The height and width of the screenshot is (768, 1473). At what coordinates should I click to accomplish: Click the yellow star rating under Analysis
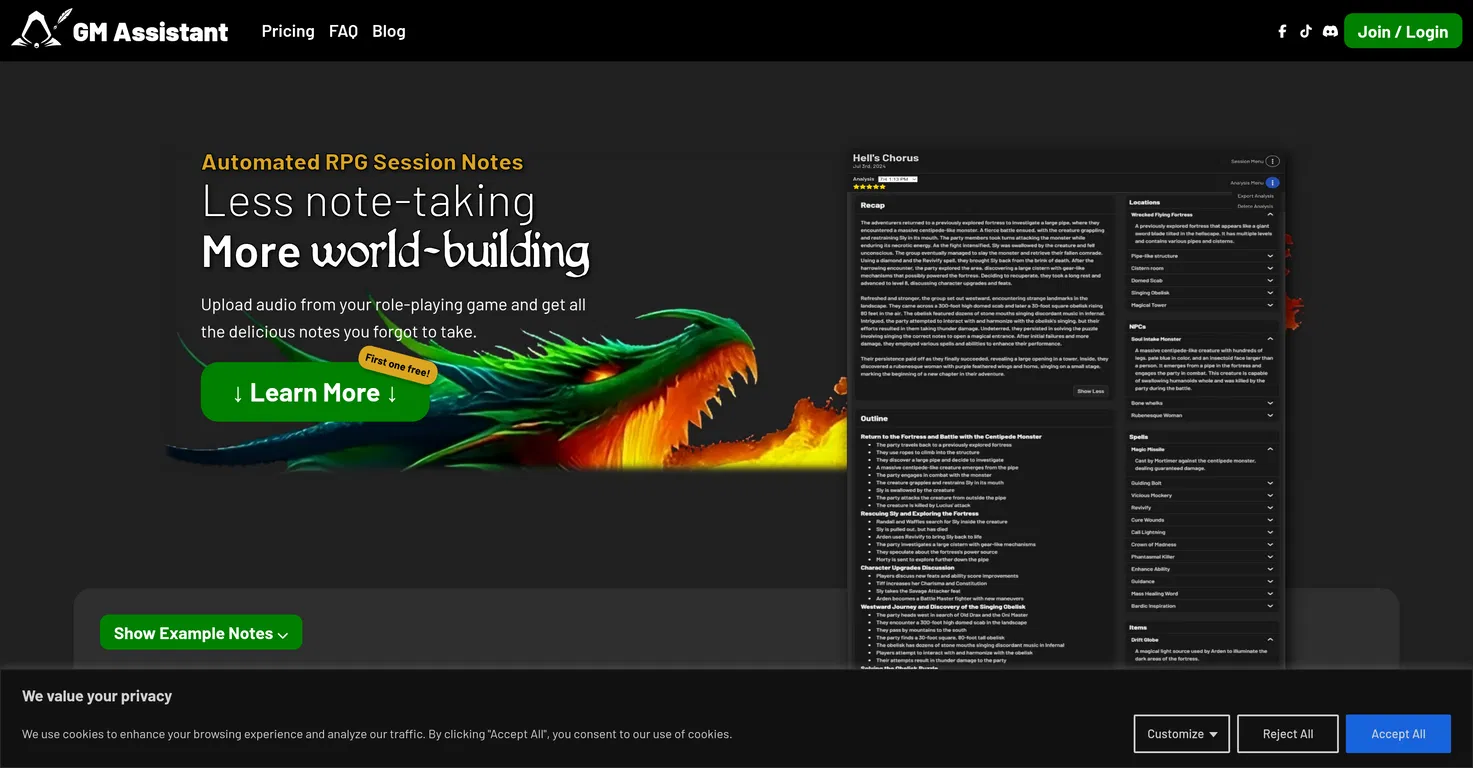[869, 187]
